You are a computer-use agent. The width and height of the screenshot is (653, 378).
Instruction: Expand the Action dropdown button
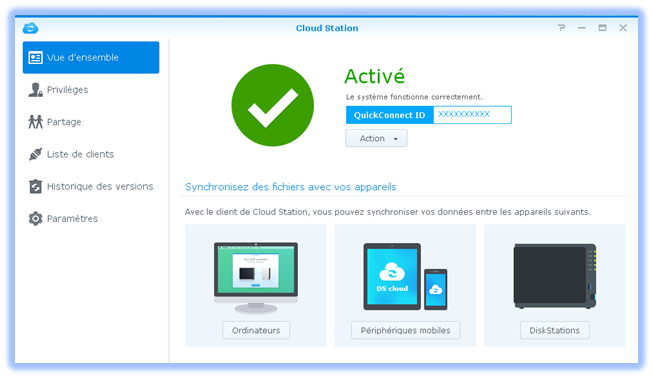pos(376,138)
